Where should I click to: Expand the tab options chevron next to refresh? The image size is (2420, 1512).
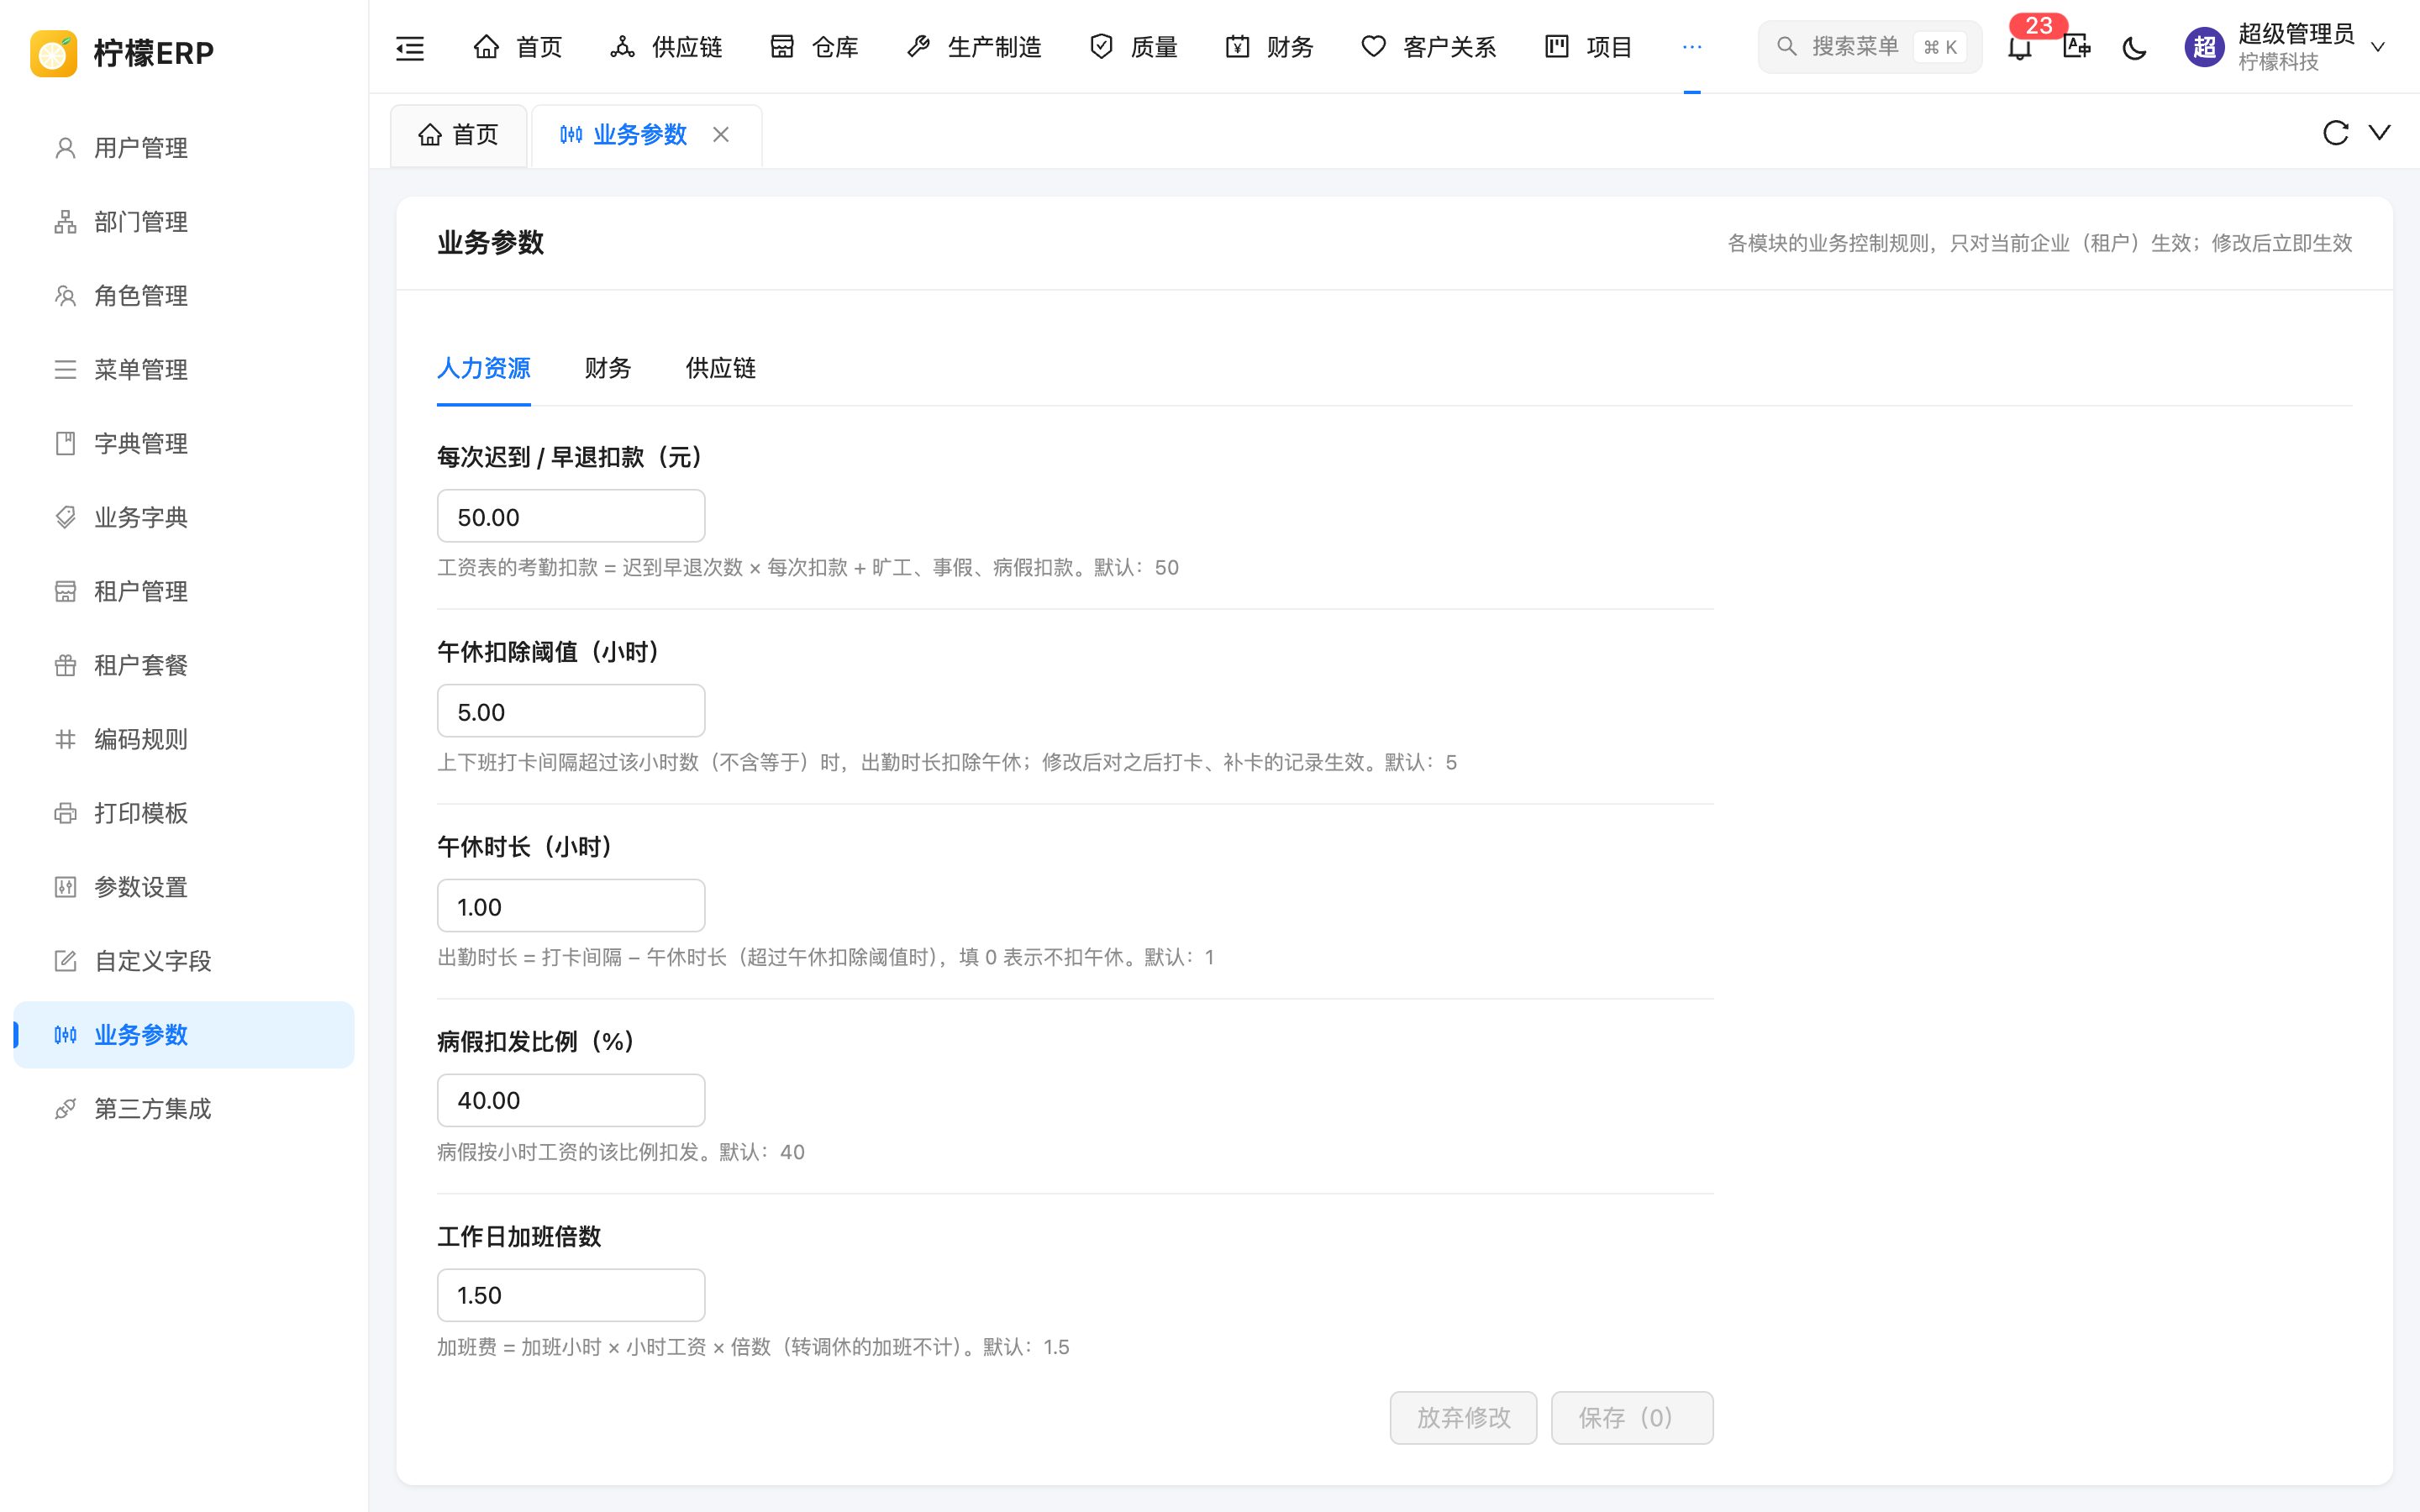pos(2380,133)
